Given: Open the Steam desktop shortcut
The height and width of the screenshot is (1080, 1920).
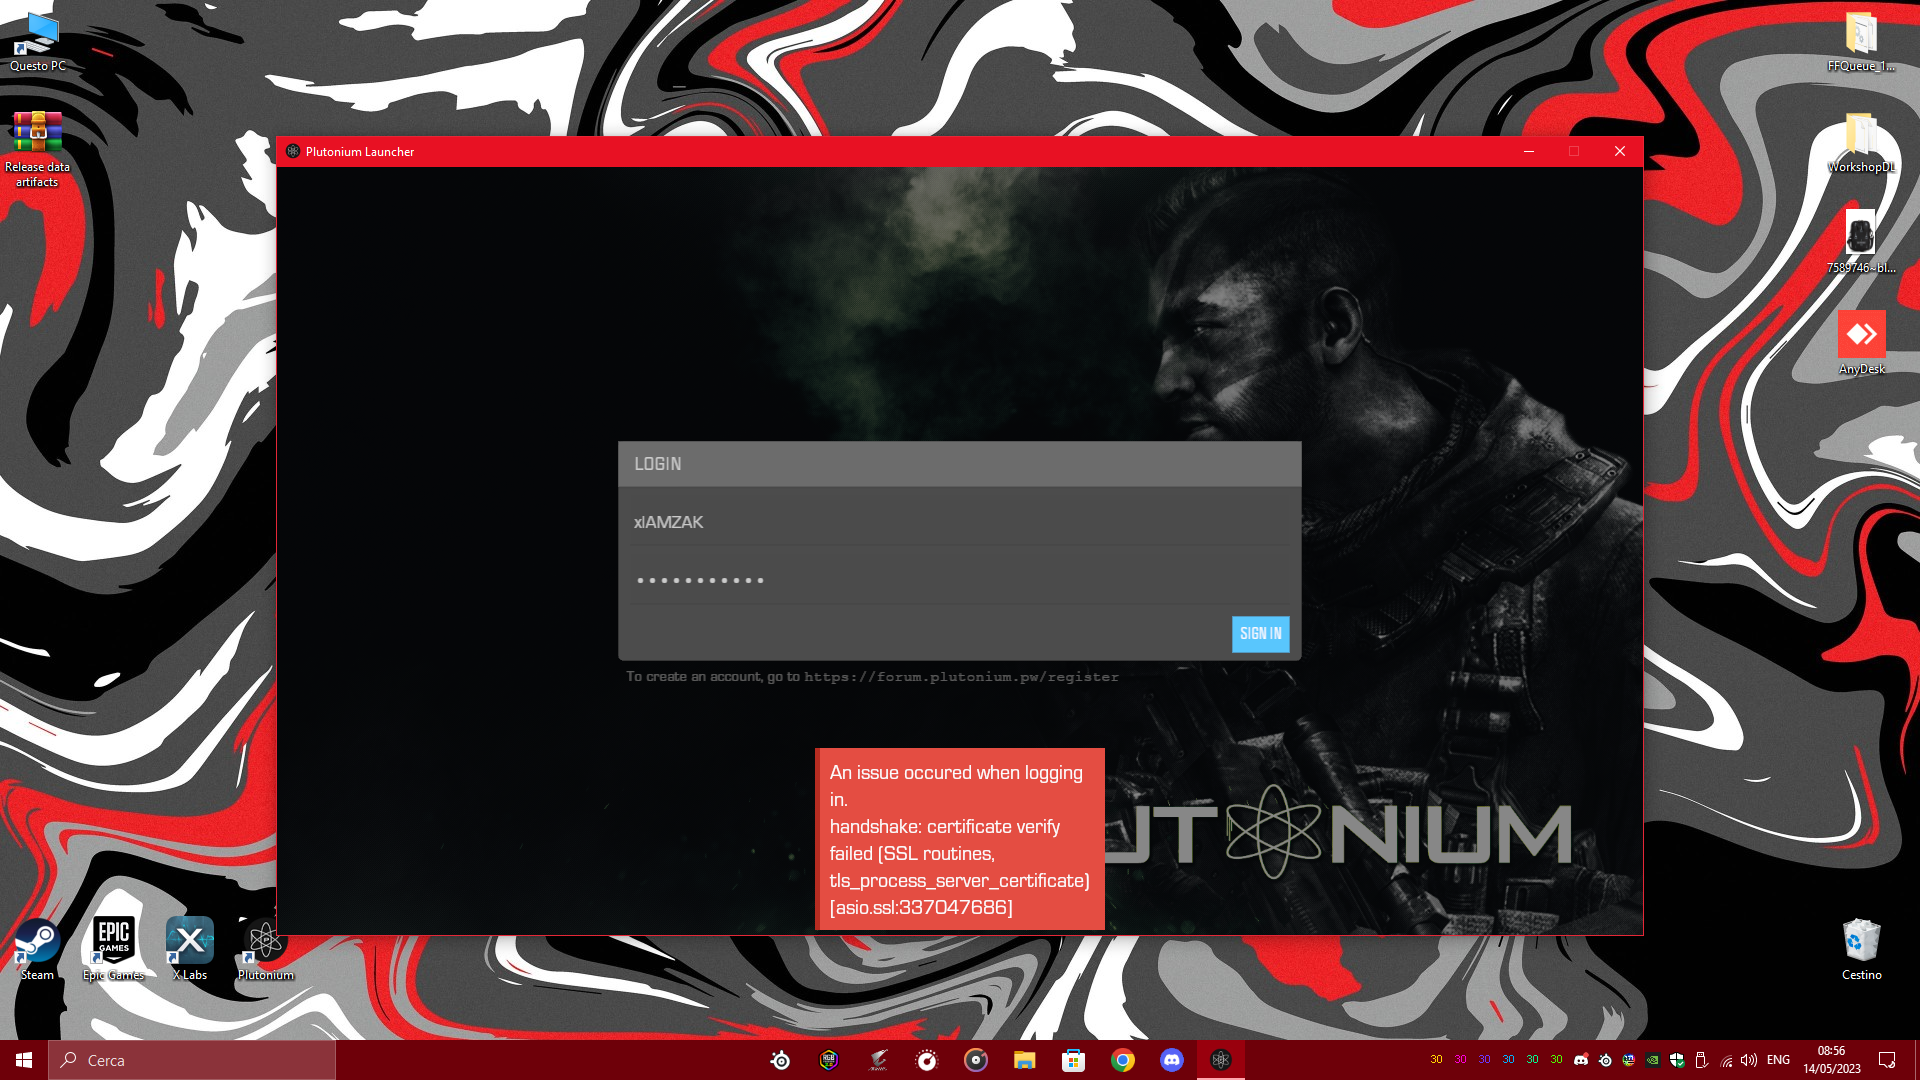Looking at the screenshot, I should [37, 950].
